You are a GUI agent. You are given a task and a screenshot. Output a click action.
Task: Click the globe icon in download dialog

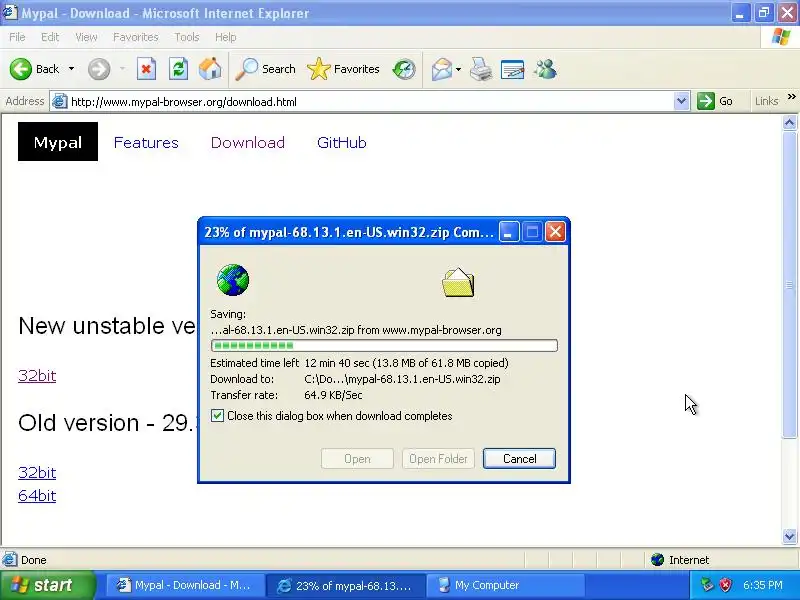point(233,280)
